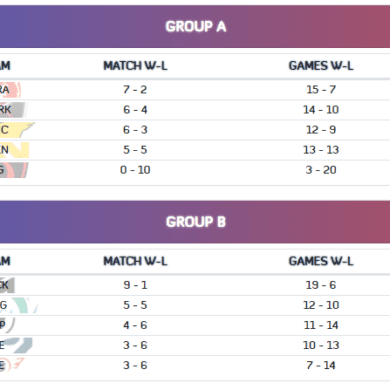Sort Group A by the MATCH W-L column header
Viewport: 390px width, 390px height.
tap(135, 66)
